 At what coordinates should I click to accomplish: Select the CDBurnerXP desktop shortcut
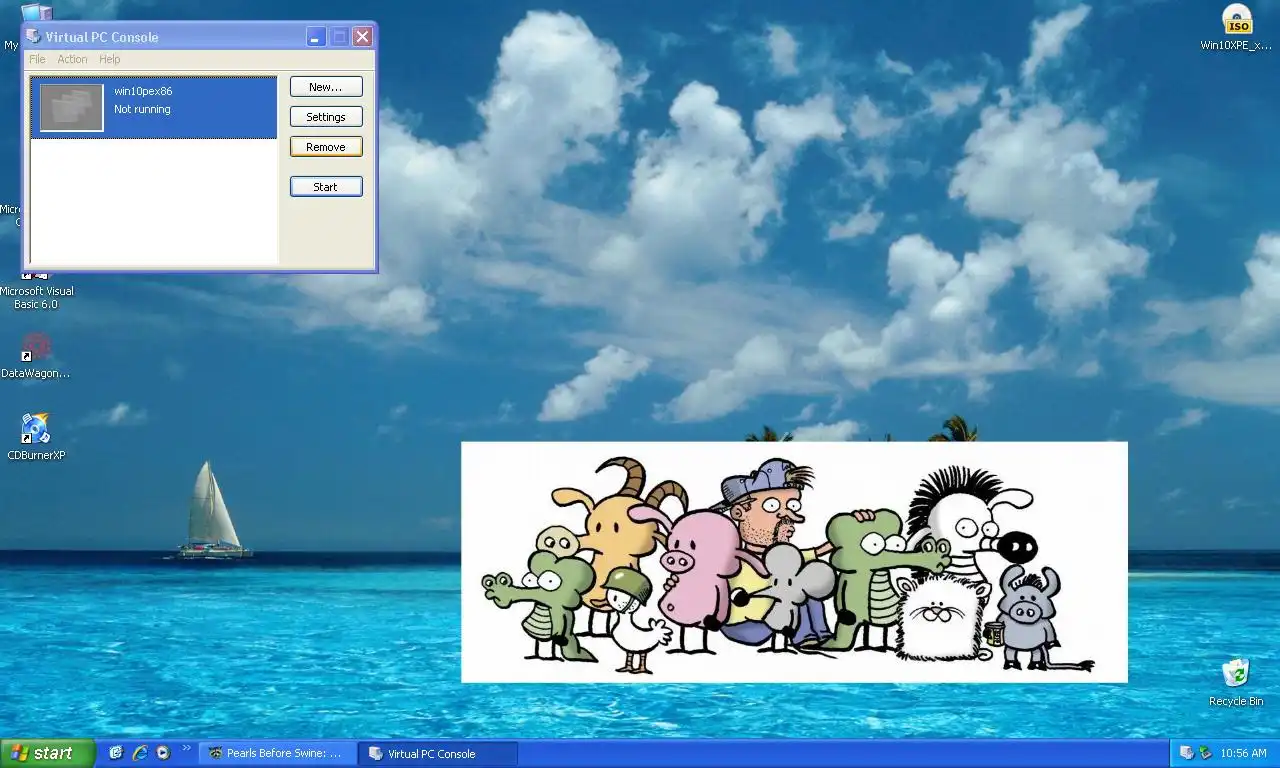click(36, 438)
